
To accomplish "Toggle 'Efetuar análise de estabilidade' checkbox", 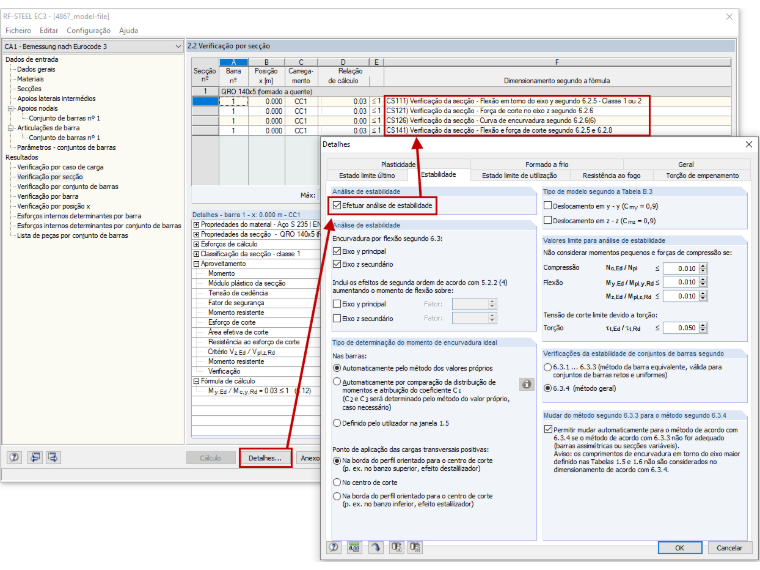I will (337, 206).
